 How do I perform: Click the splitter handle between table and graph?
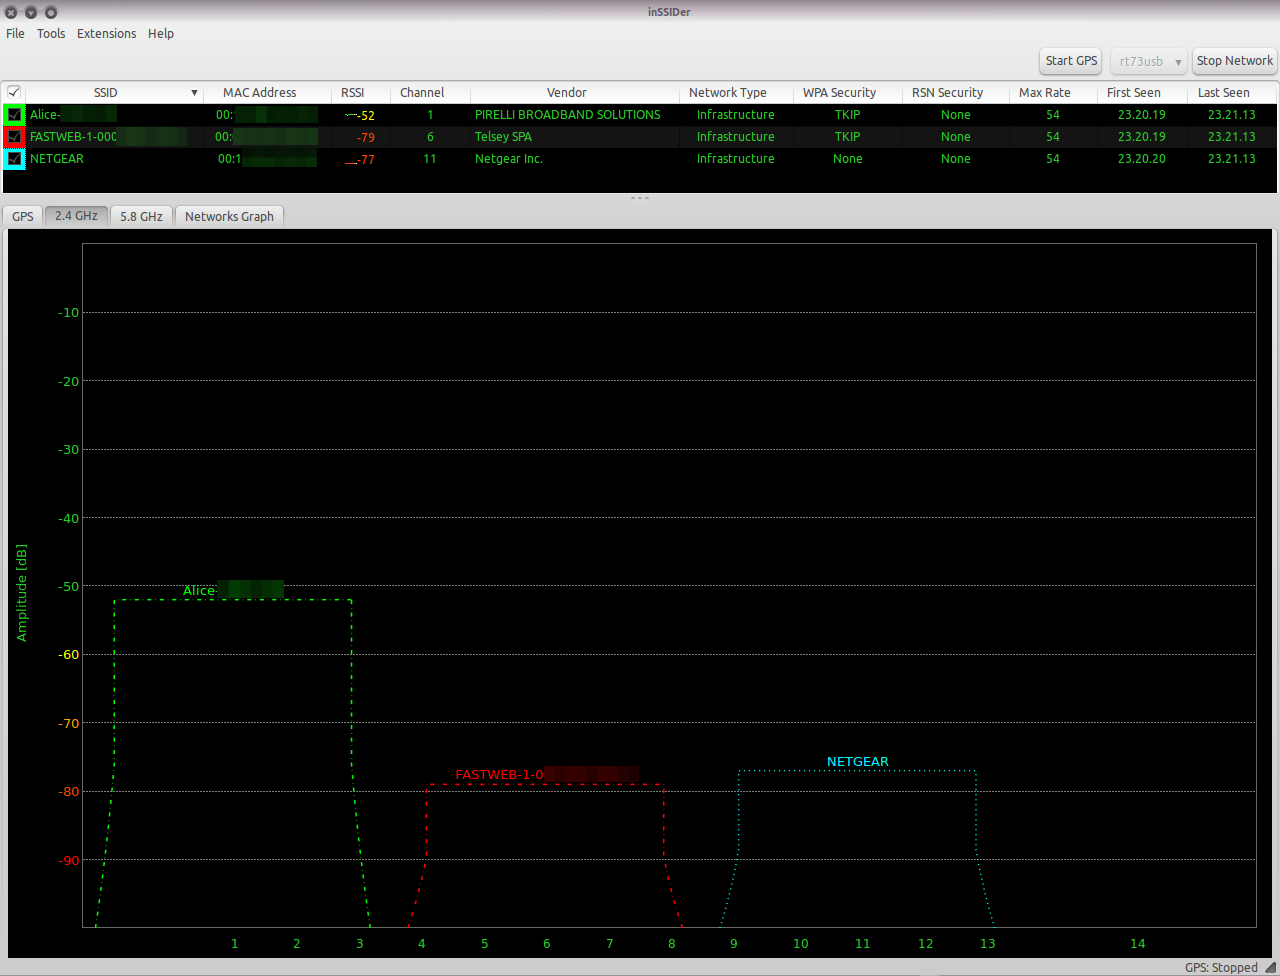pos(639,198)
